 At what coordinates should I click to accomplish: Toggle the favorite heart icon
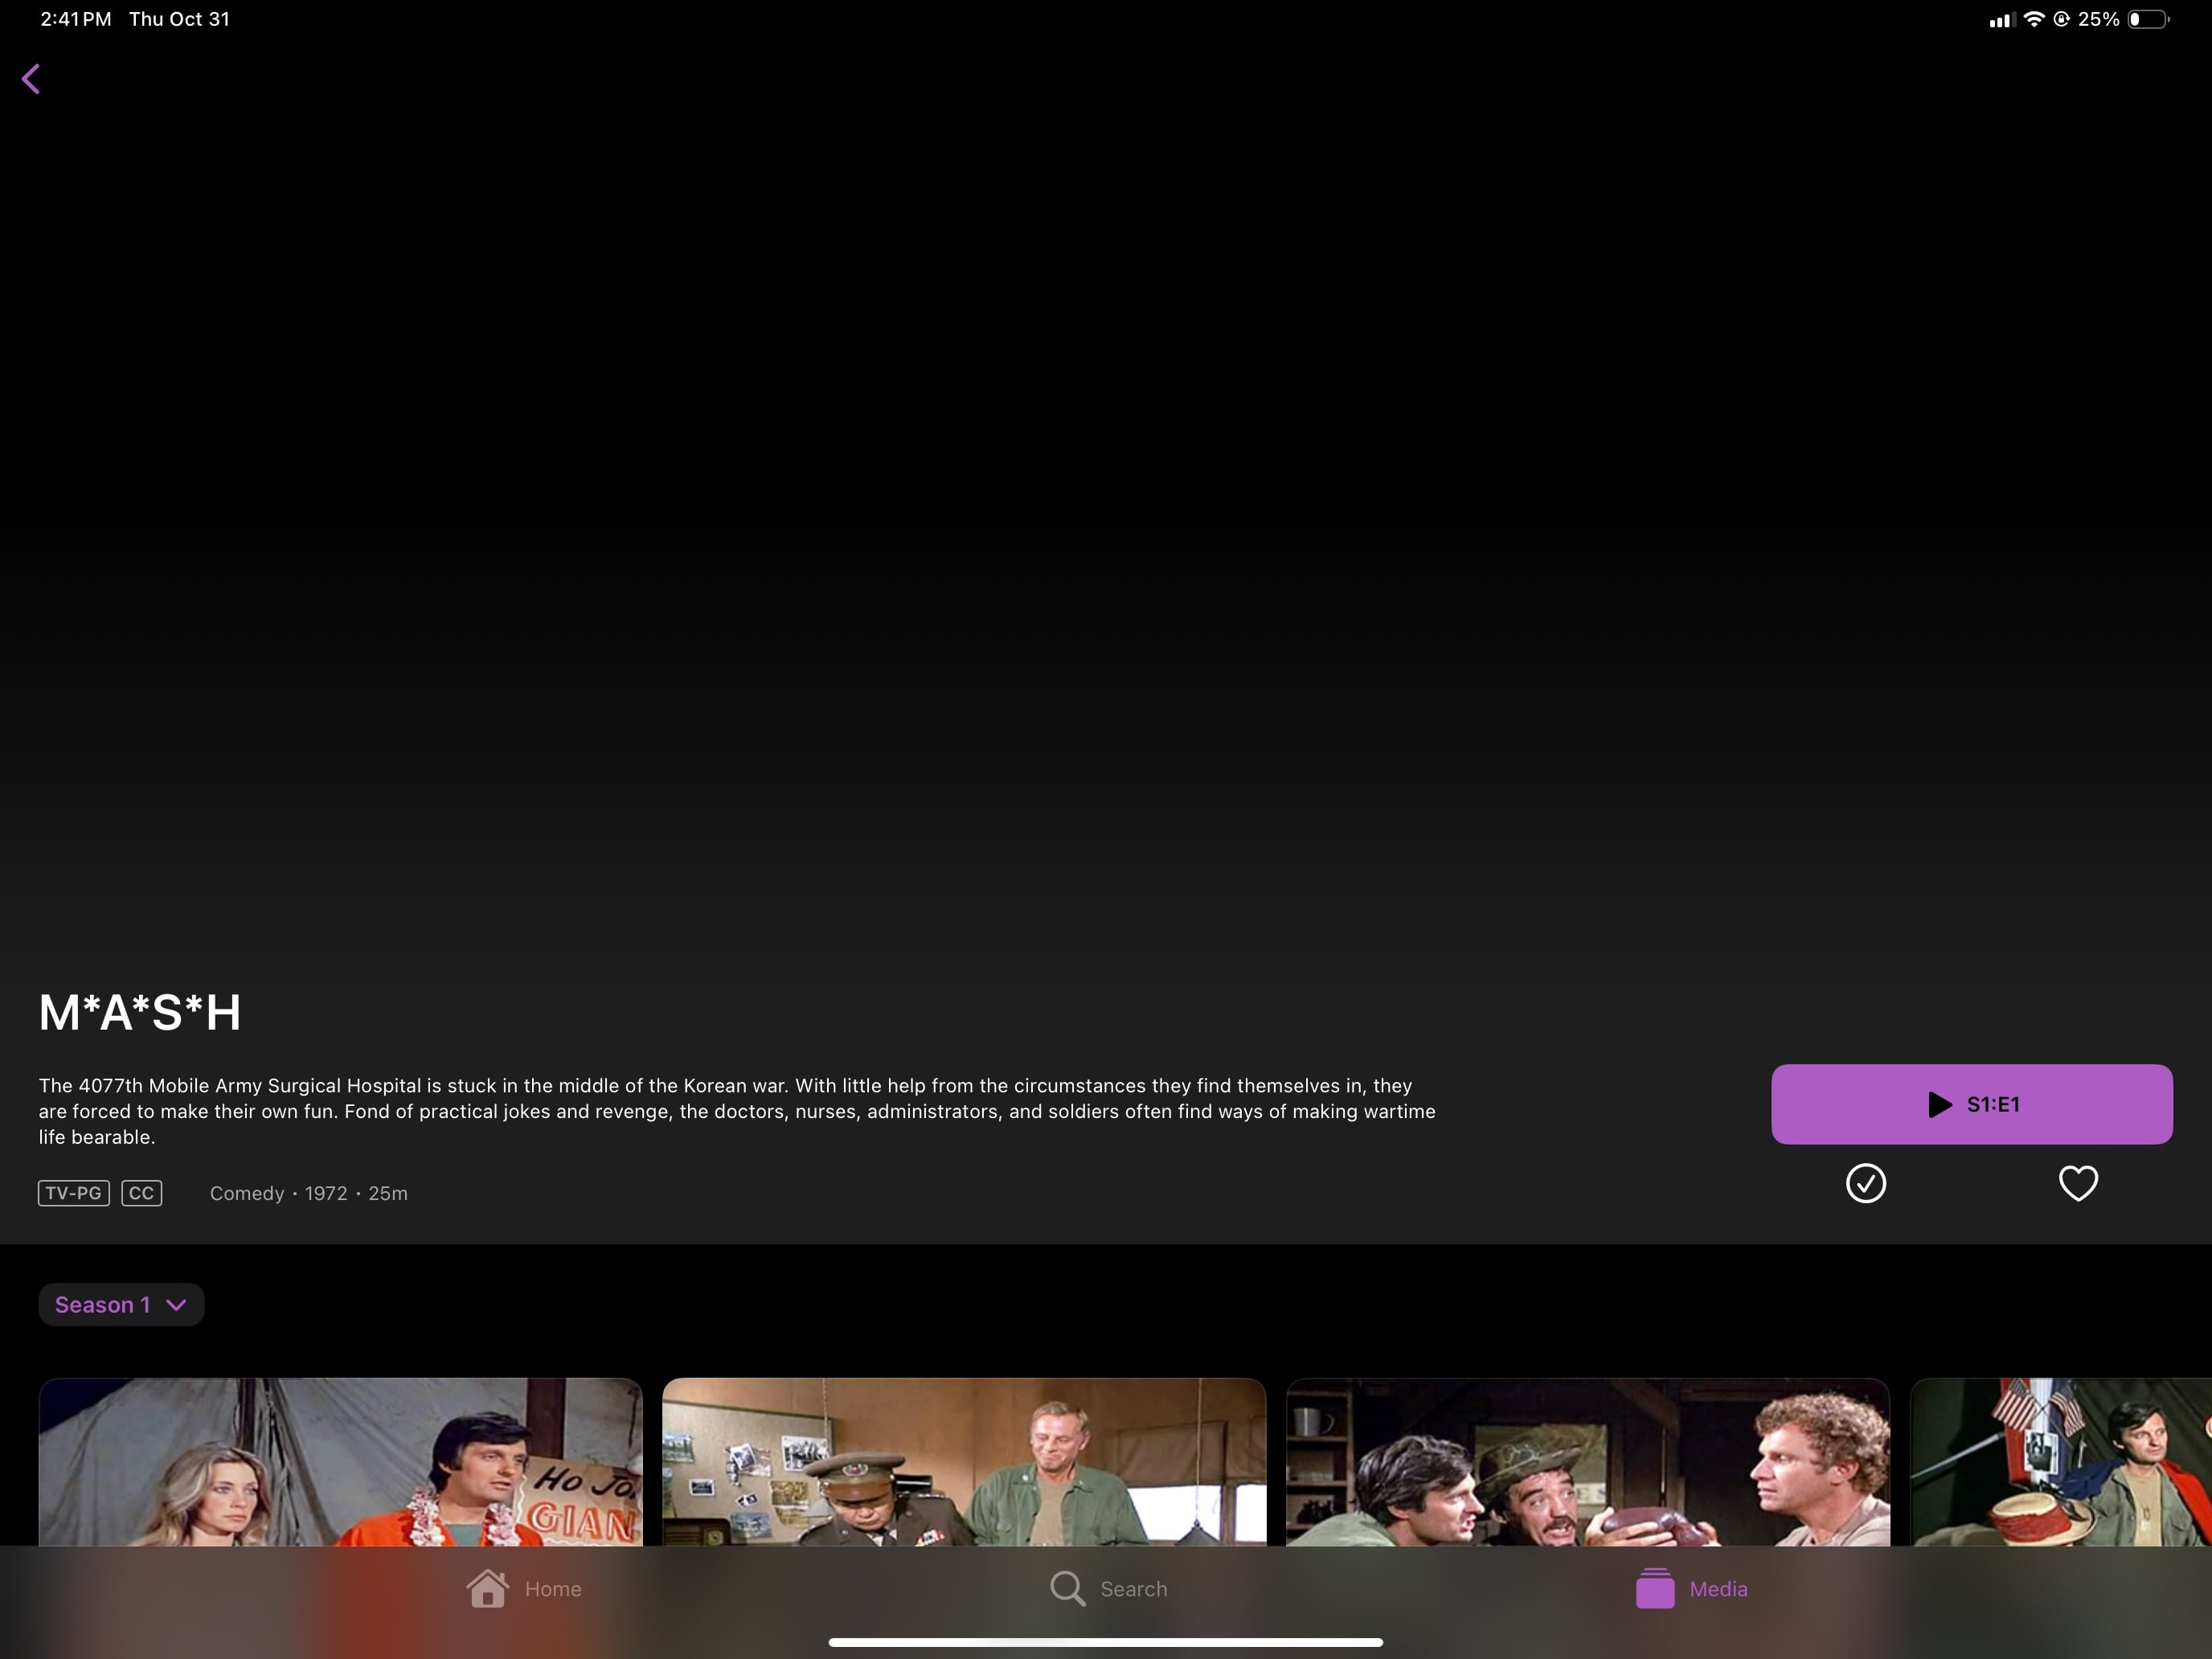2078,1183
